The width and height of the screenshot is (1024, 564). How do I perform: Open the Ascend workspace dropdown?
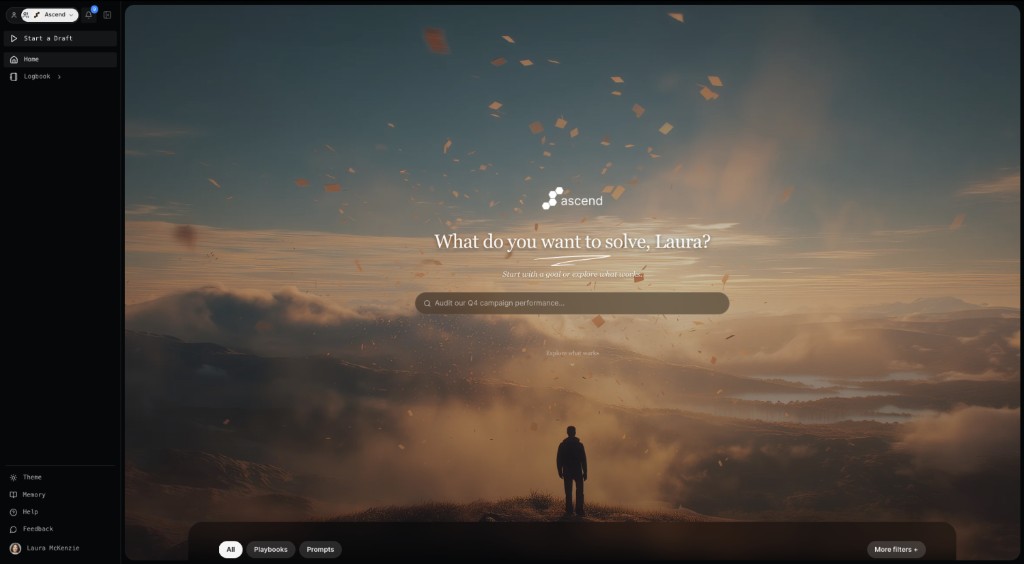coord(50,15)
